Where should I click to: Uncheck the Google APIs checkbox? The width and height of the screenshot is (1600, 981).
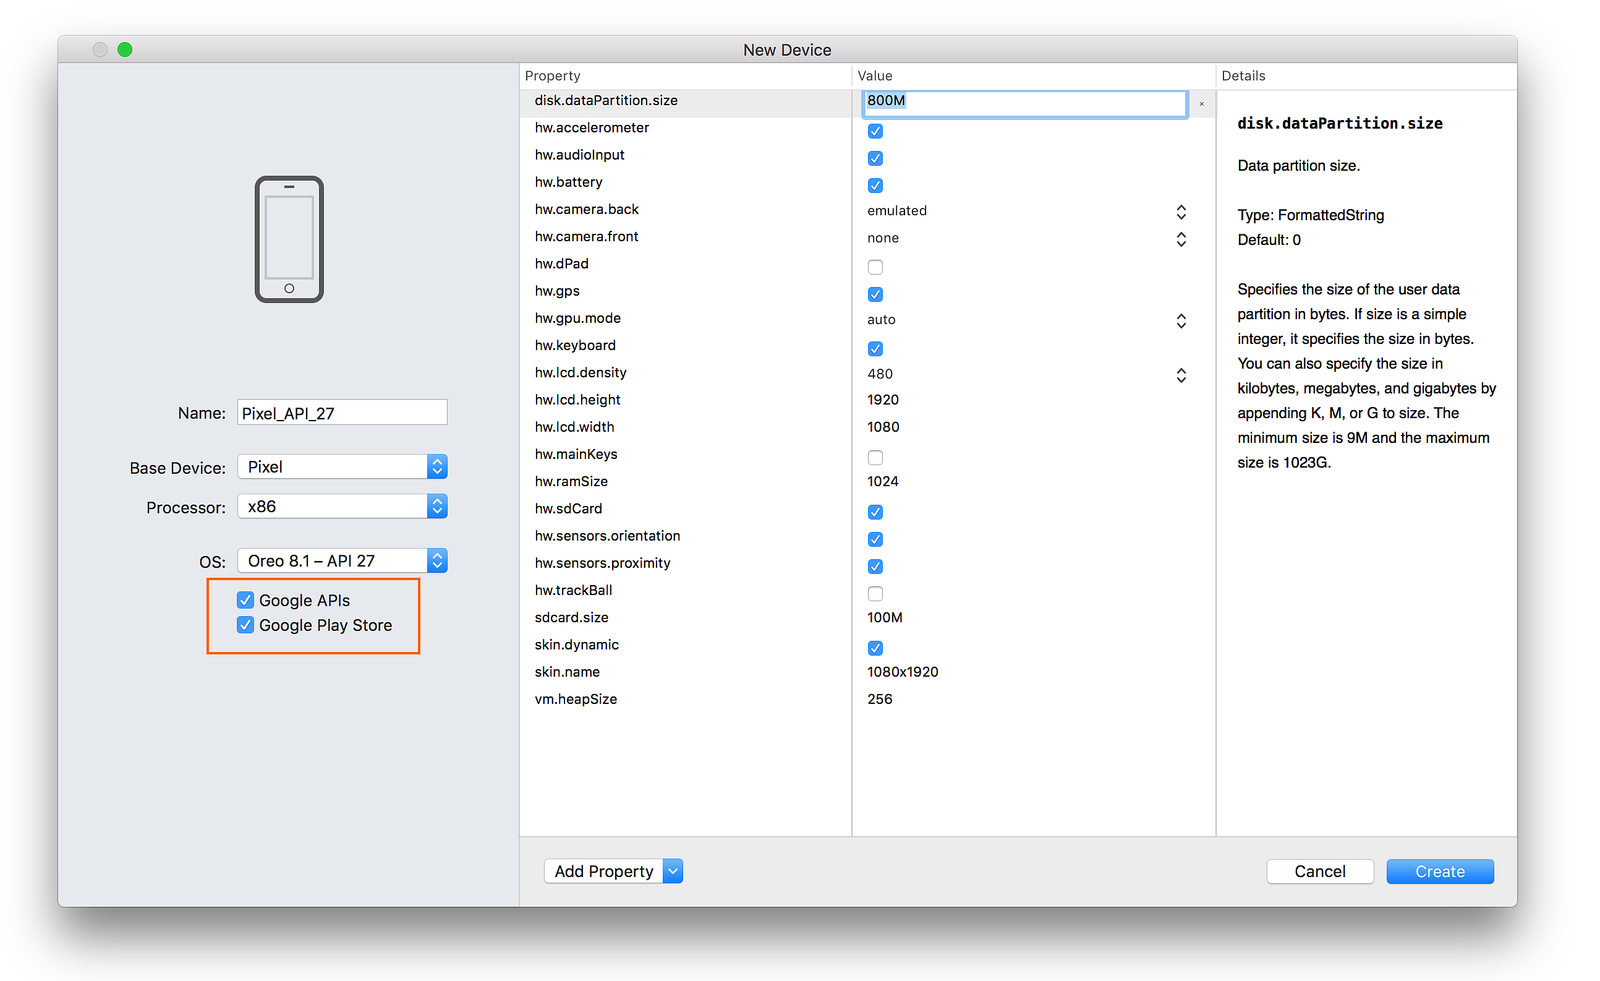(245, 600)
